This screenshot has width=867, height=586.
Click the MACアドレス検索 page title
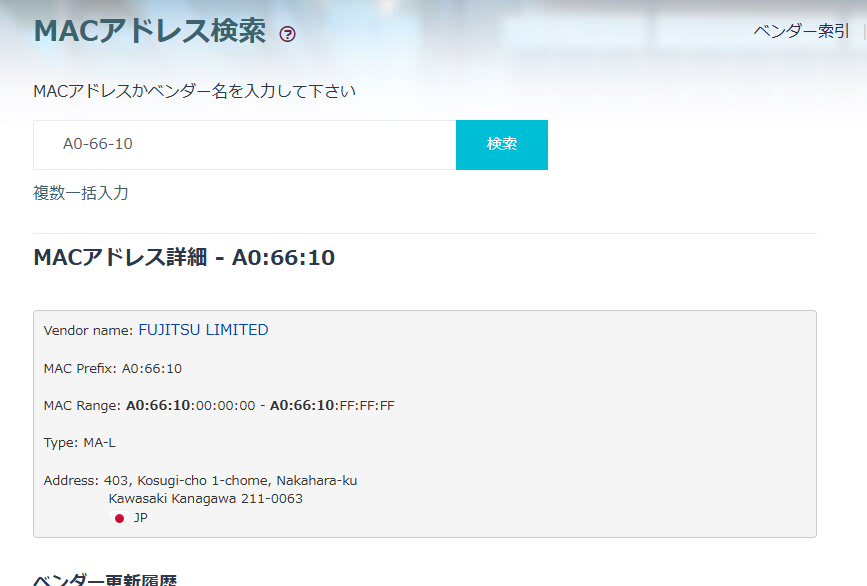point(149,31)
